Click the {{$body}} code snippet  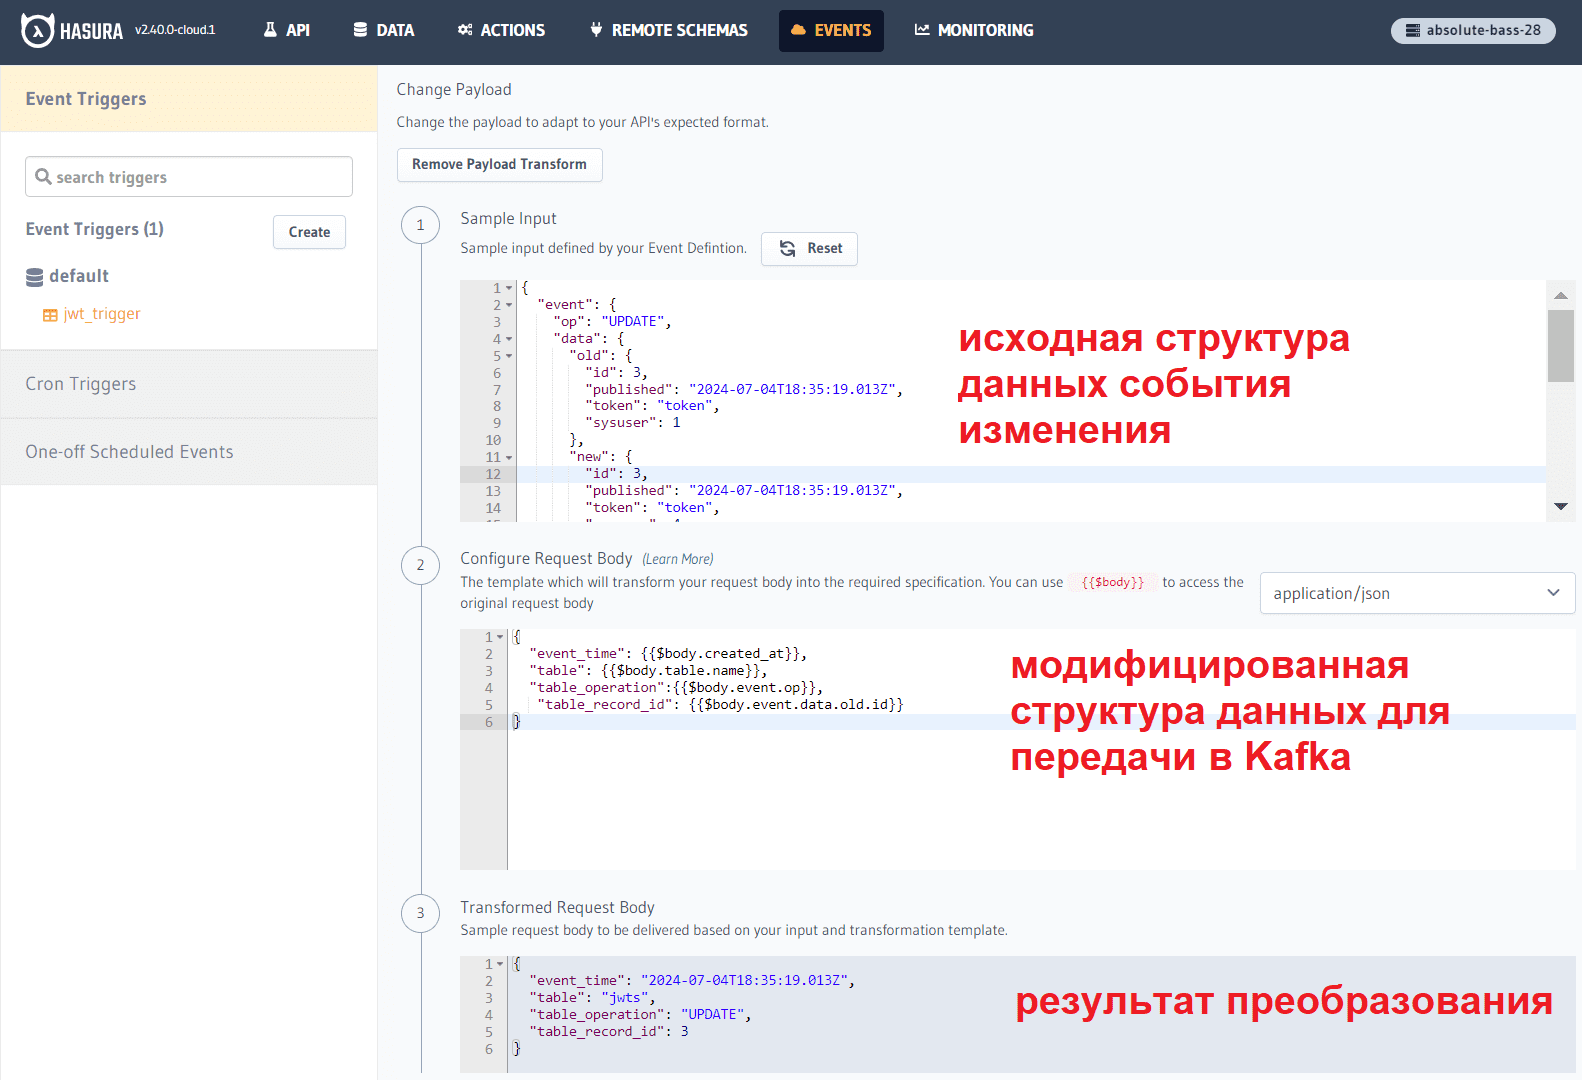[x=1112, y=582]
